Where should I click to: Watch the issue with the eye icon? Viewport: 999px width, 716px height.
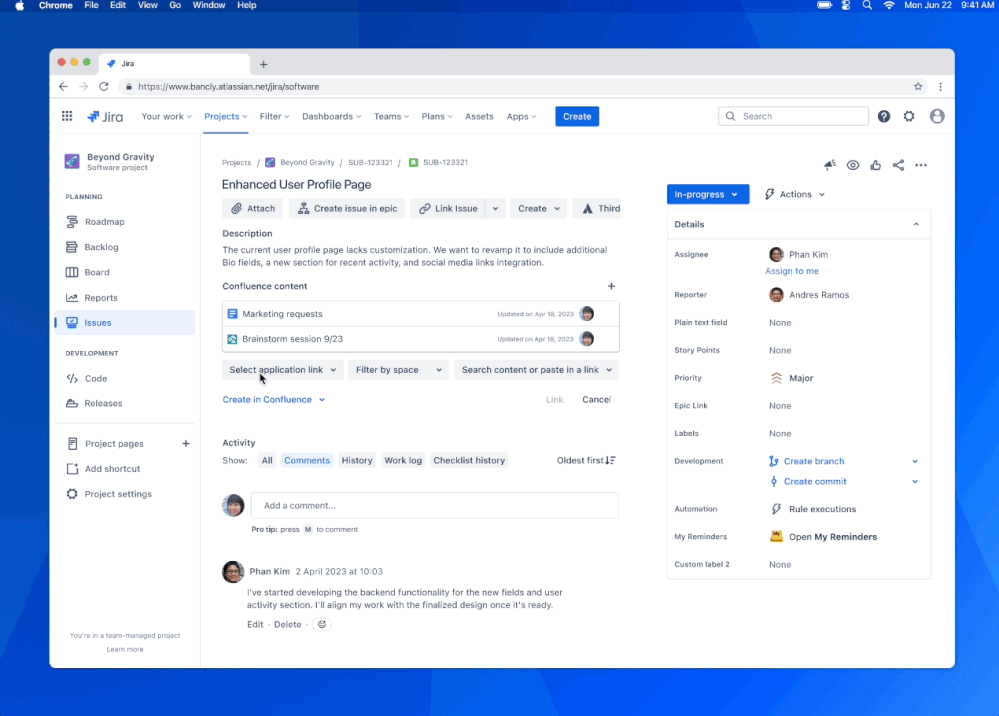[852, 165]
